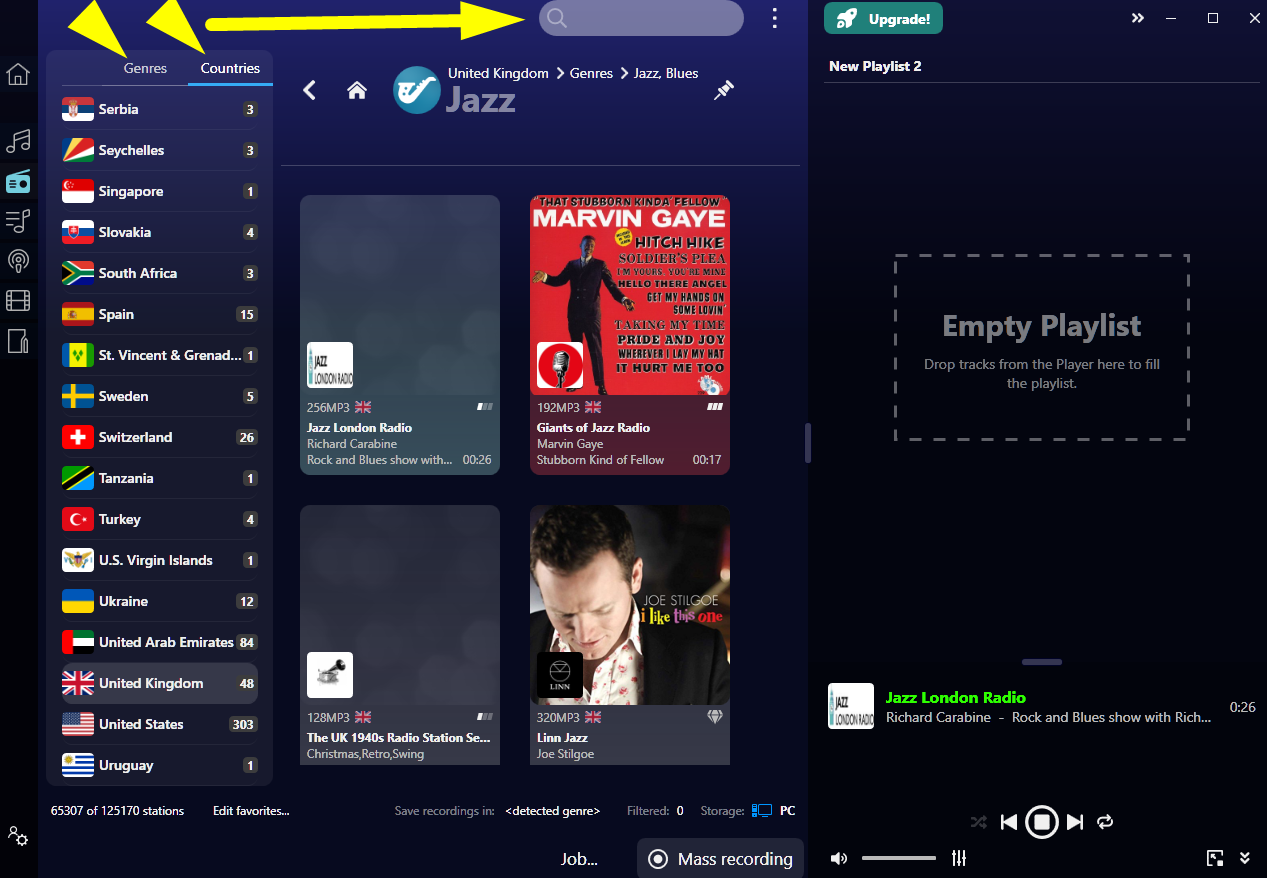
Task: Open the Home section in sidebar
Action: coord(18,74)
